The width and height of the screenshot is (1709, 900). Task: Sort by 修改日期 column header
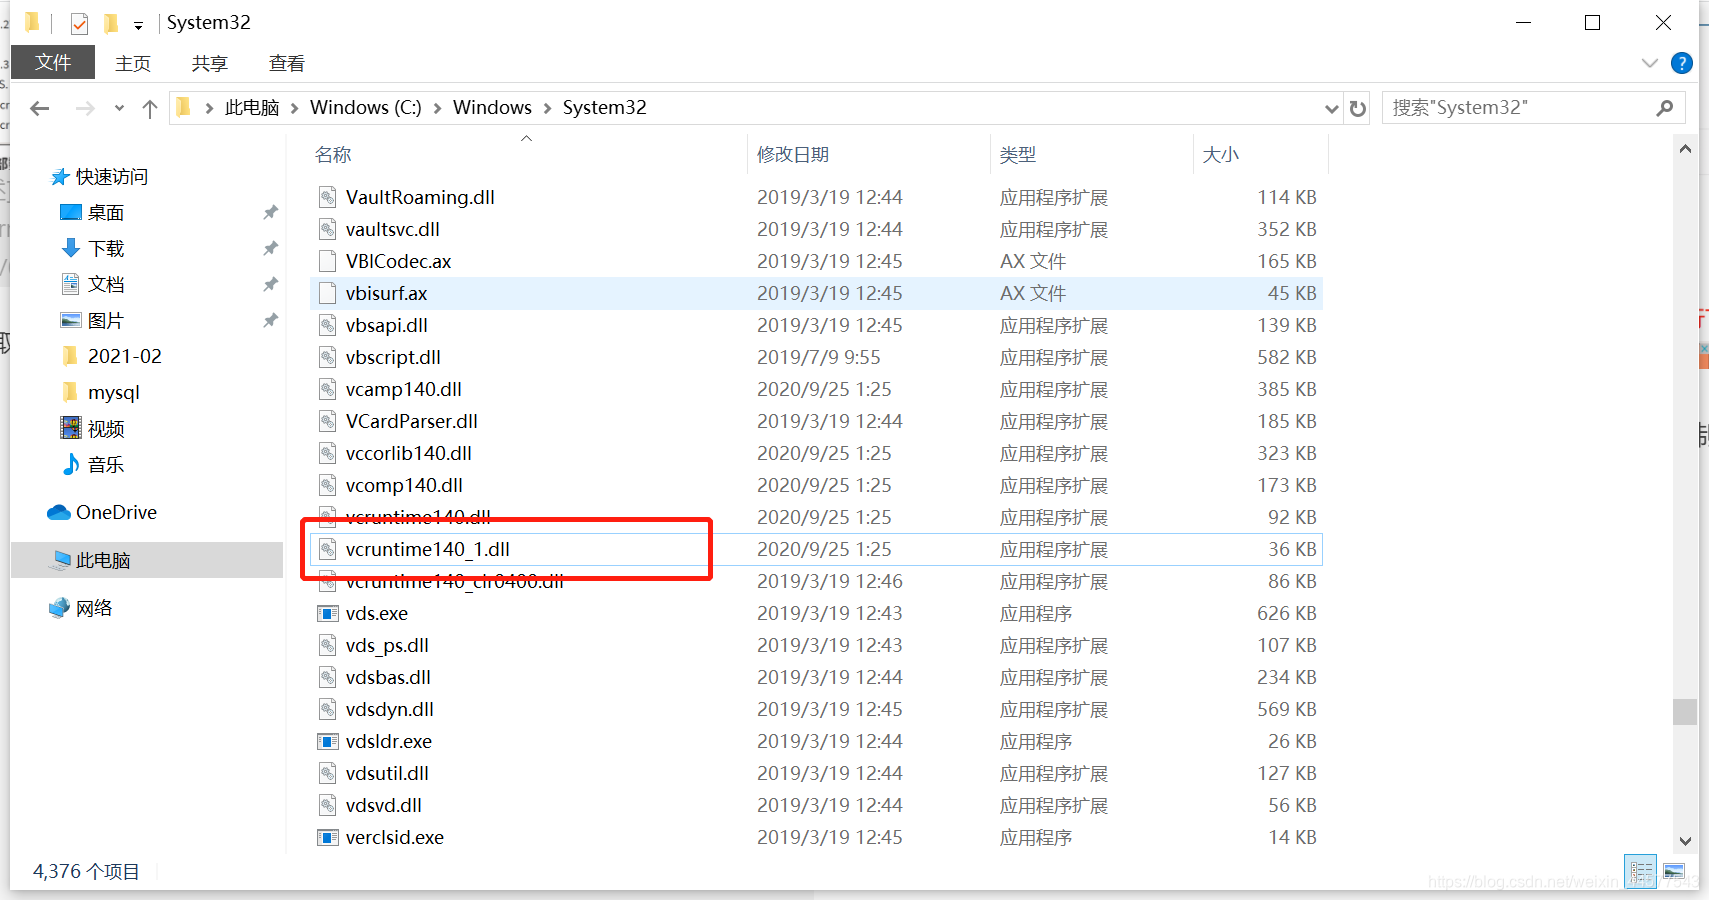(x=793, y=154)
